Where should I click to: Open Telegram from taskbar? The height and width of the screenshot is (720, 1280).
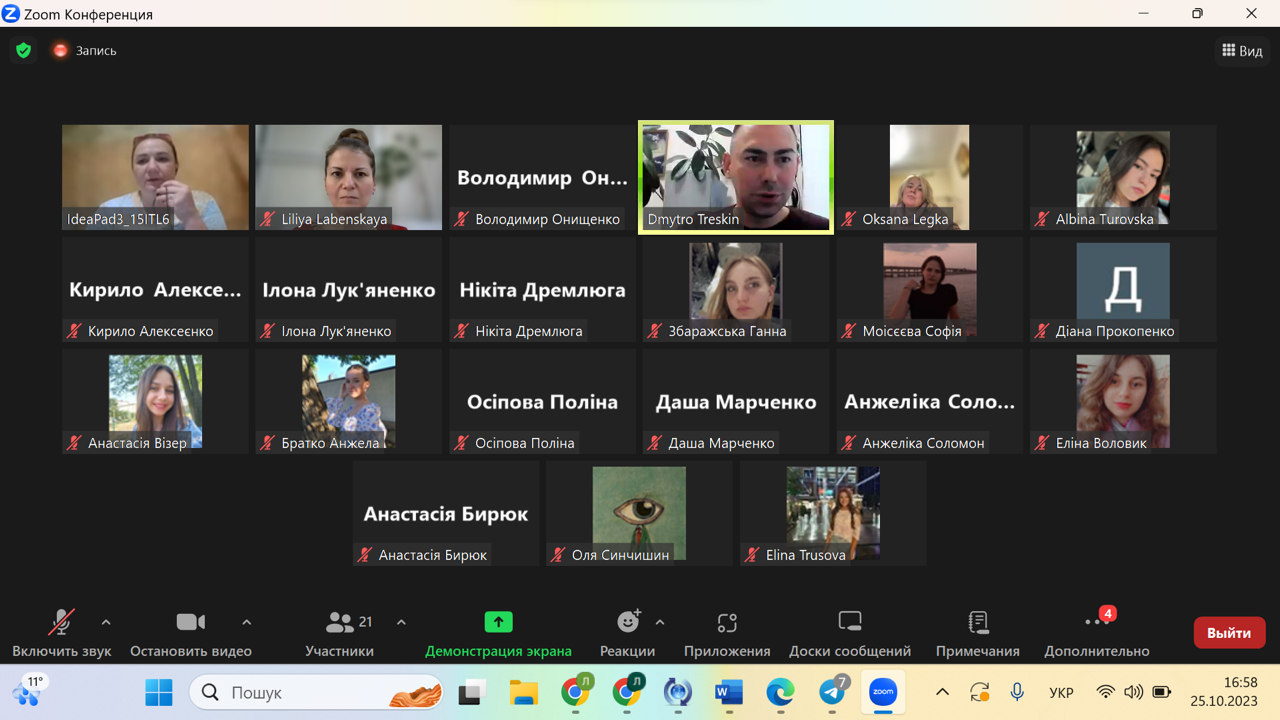[832, 692]
